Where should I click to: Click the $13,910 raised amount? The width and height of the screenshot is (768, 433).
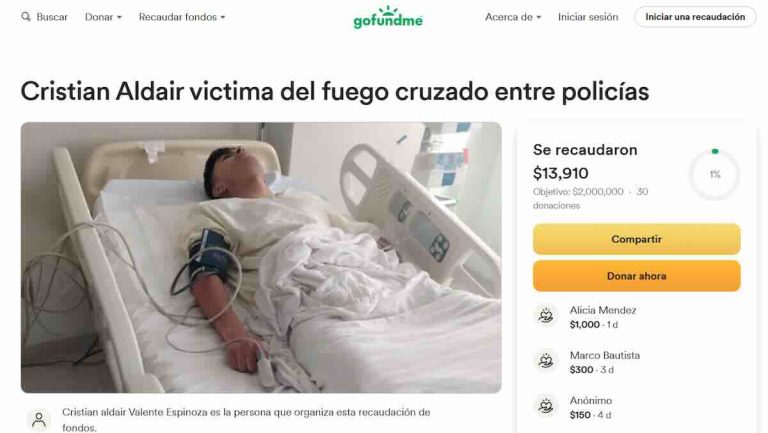click(560, 173)
